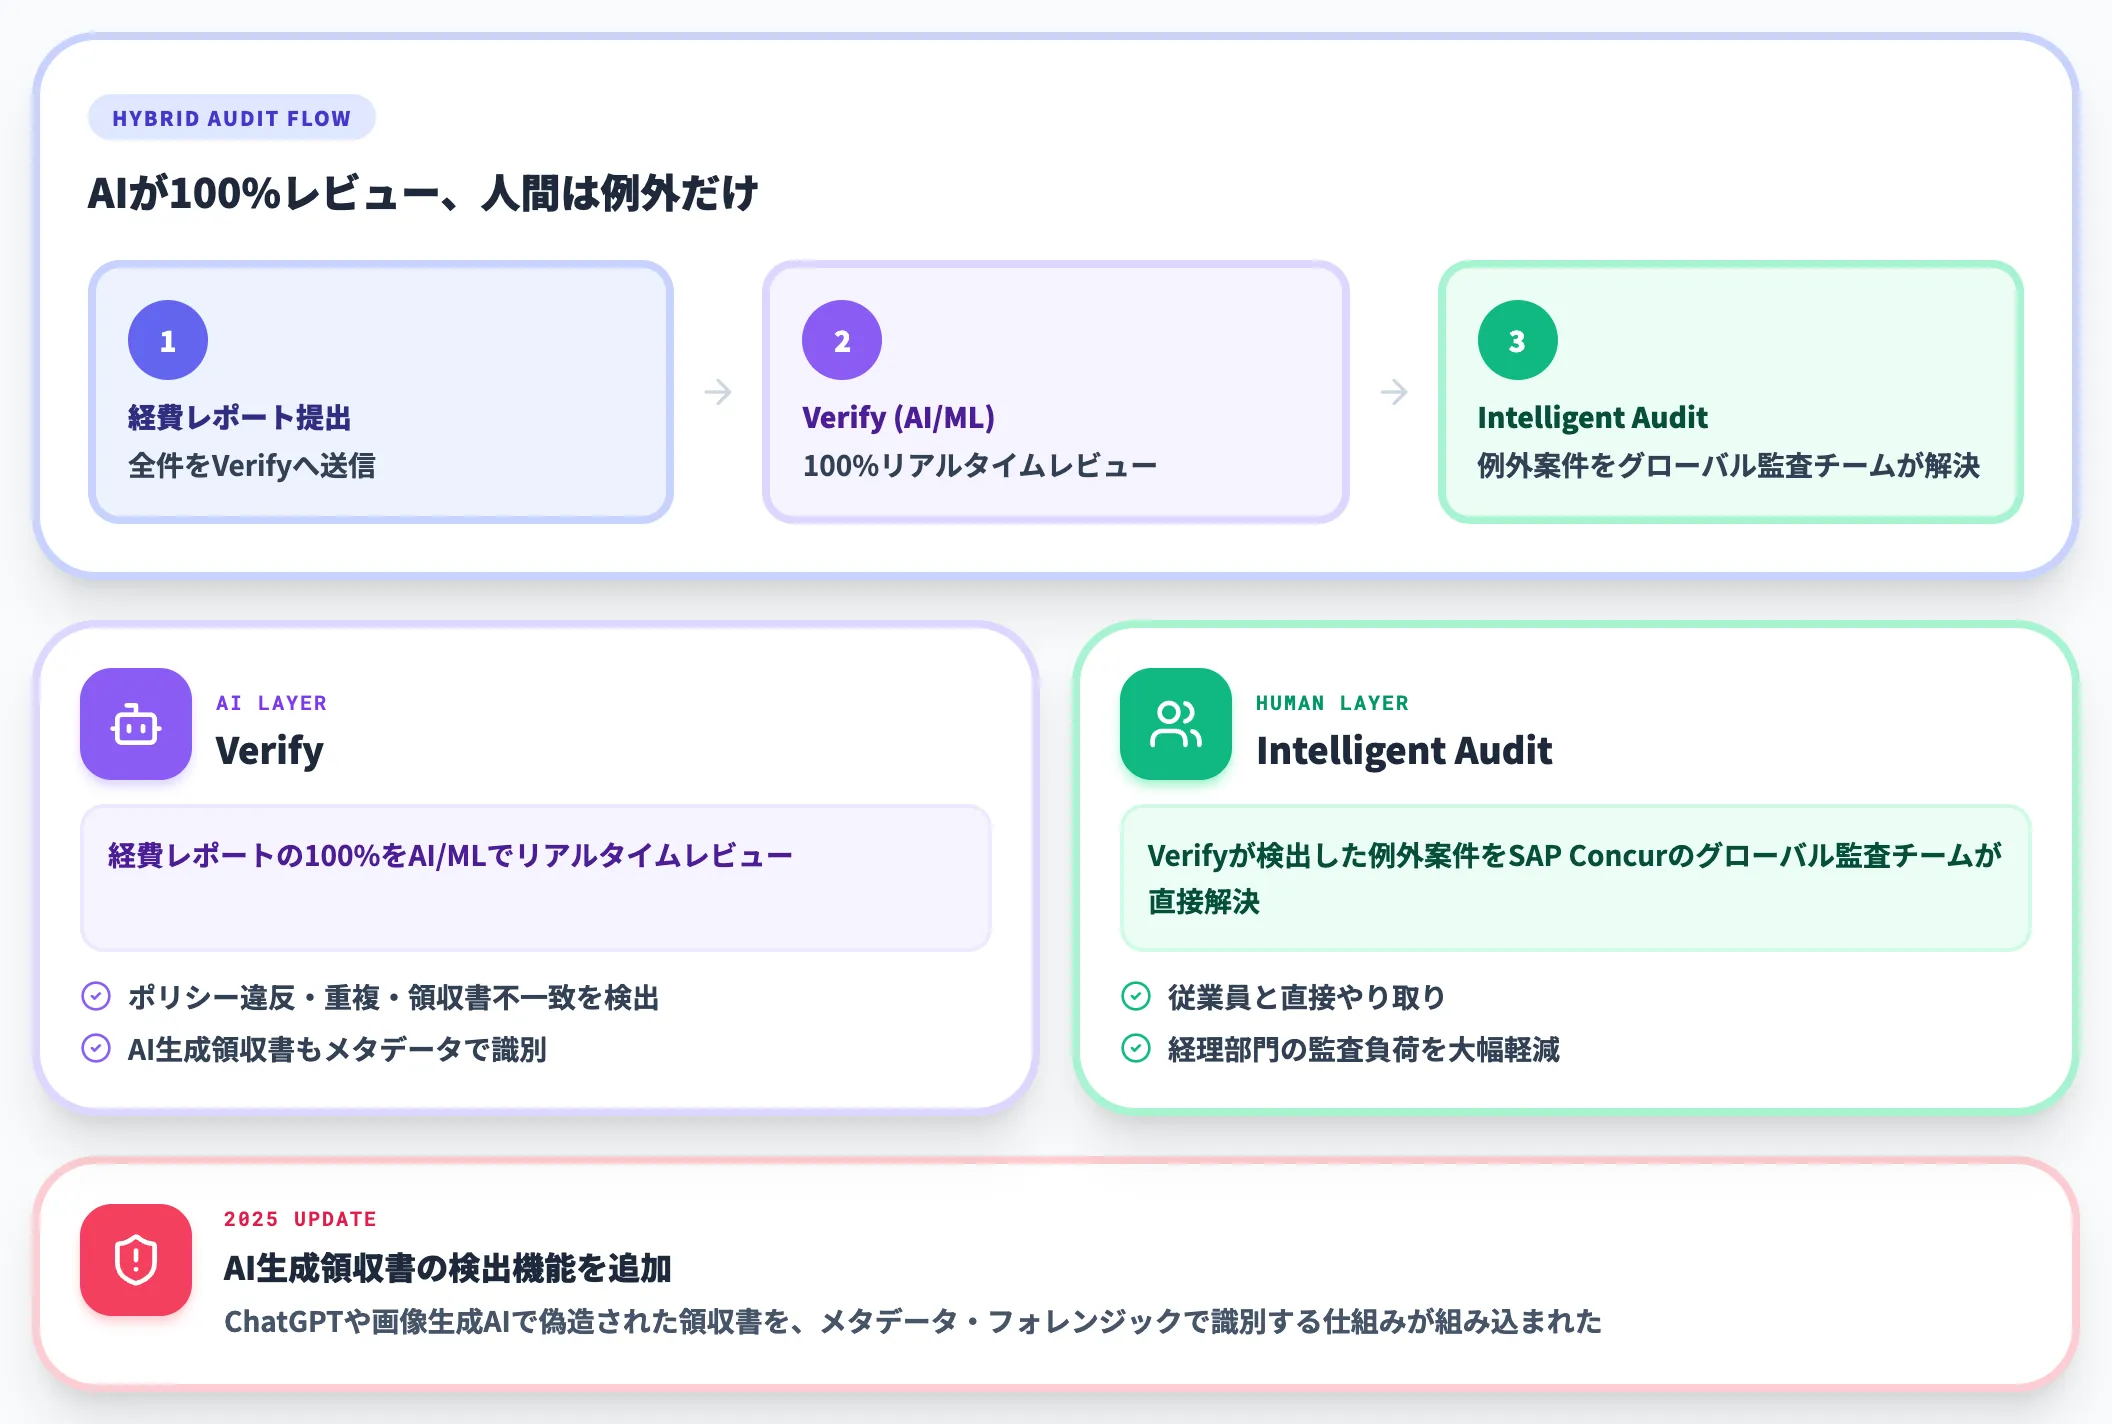Viewport: 2112px width, 1424px height.
Task: Click the step 1 number circle
Action: coord(168,340)
